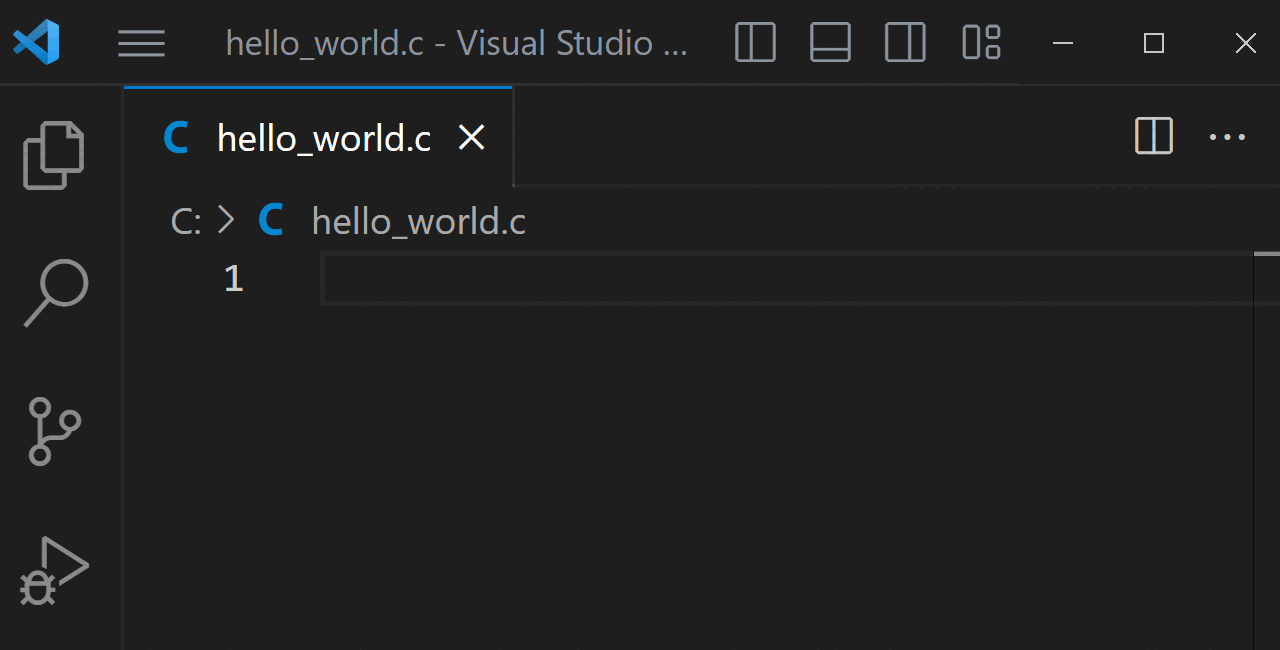Open the editor More Actions ellipsis menu

coord(1227,137)
